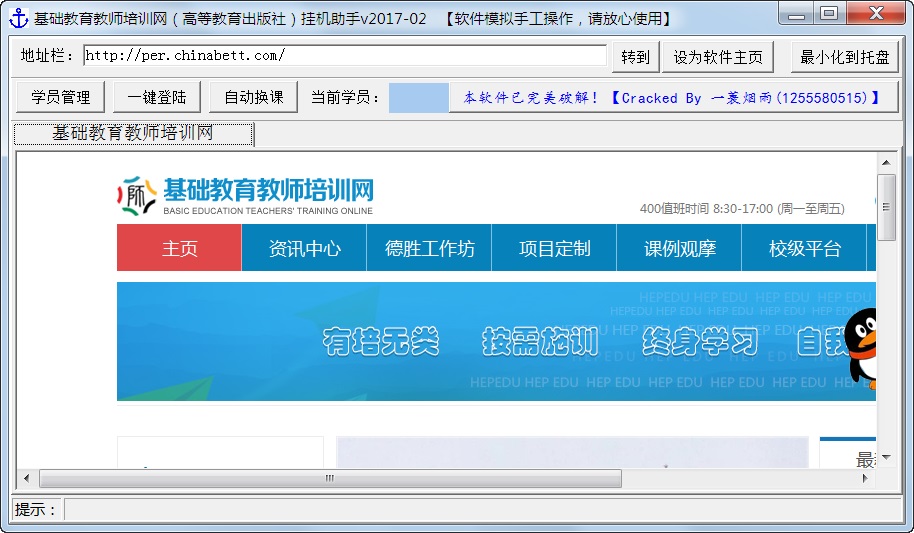This screenshot has height=533, width=914.
Task: Click the blue slogan banner 有培无类
Action: [x=496, y=342]
